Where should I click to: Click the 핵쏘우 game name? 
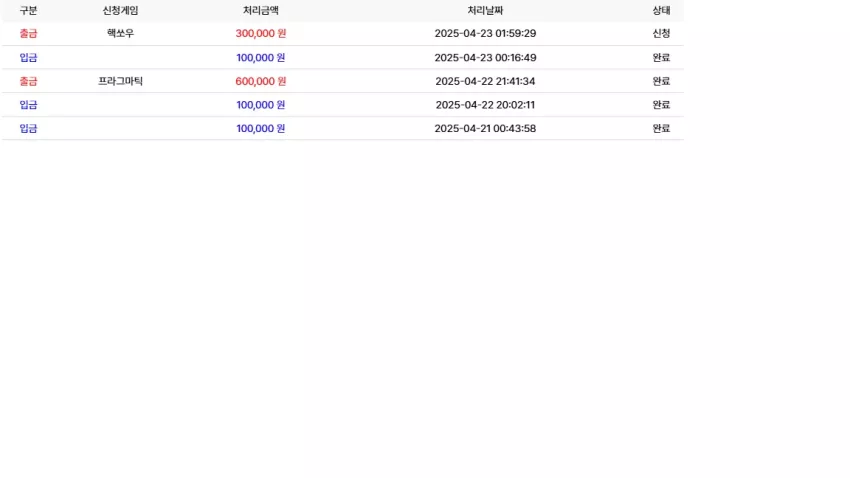click(x=120, y=34)
